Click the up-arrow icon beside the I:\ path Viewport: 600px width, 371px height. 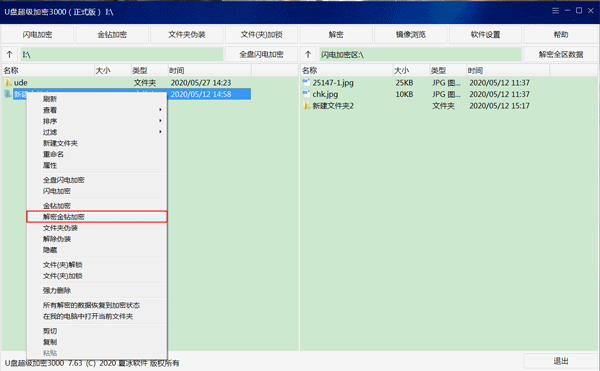coord(10,54)
